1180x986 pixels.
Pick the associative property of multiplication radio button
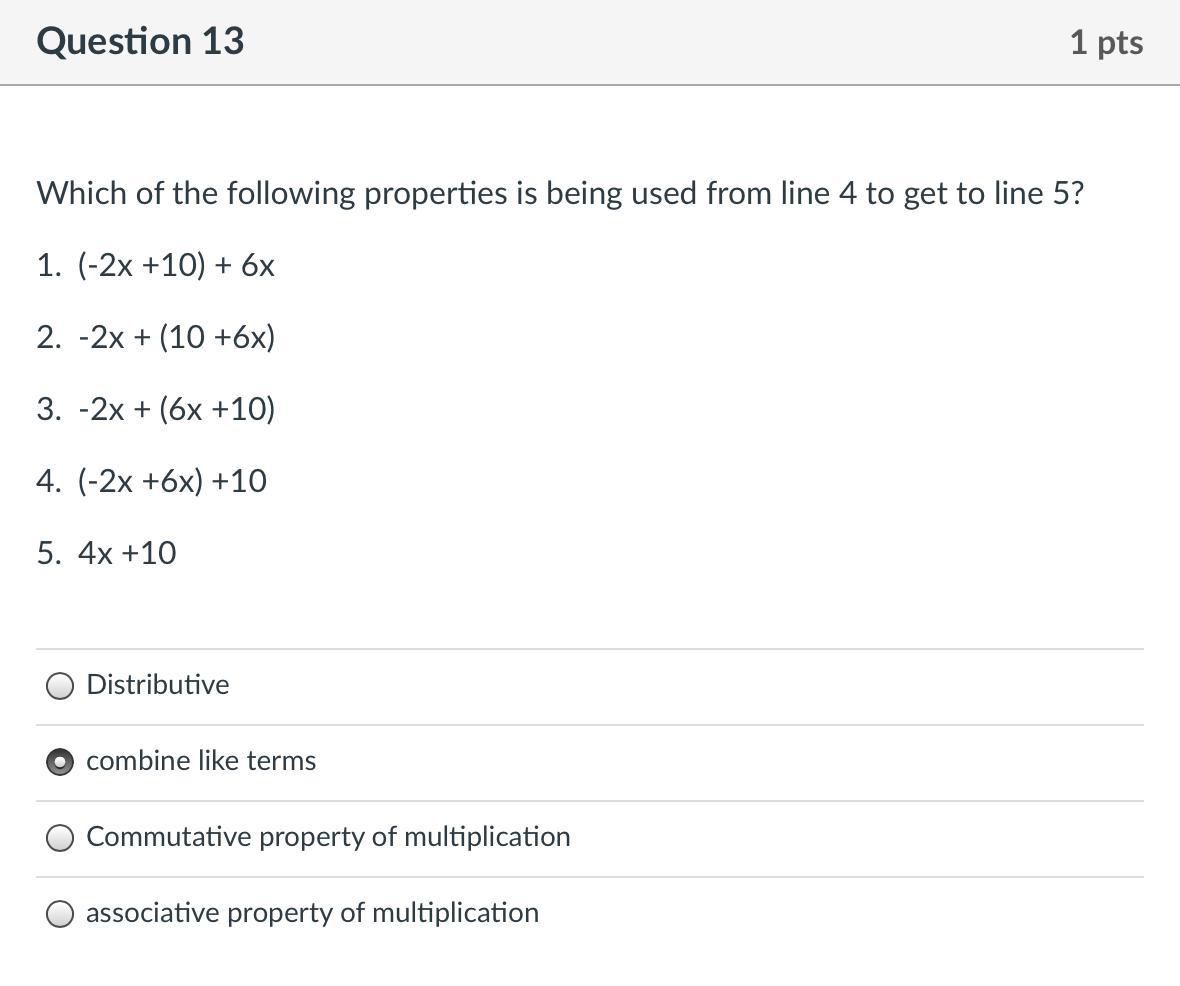pyautogui.click(x=60, y=914)
